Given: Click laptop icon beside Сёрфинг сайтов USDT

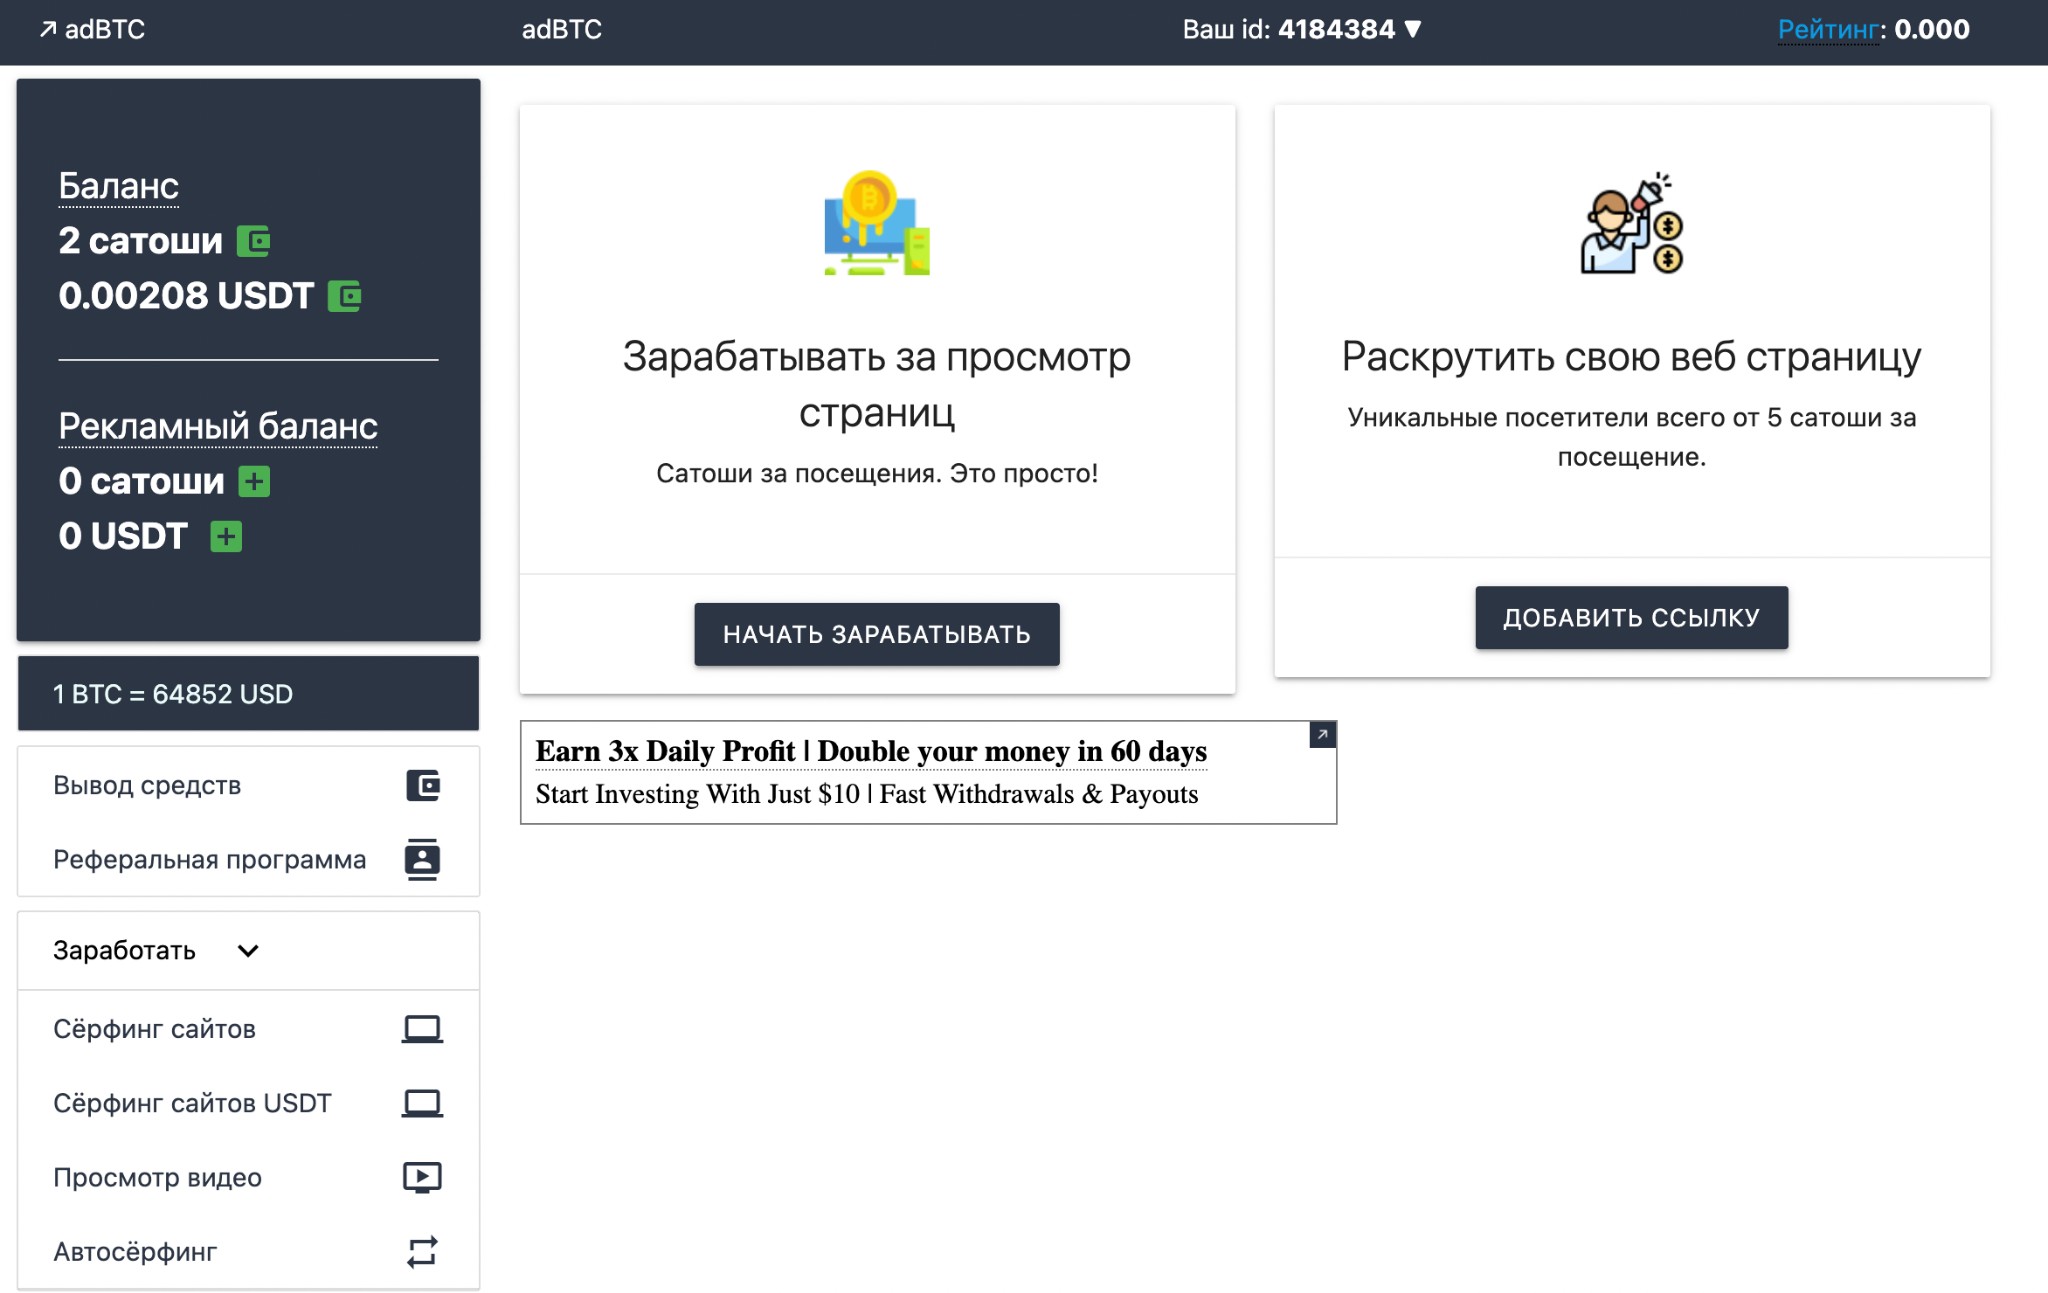Looking at the screenshot, I should pyautogui.click(x=422, y=1103).
